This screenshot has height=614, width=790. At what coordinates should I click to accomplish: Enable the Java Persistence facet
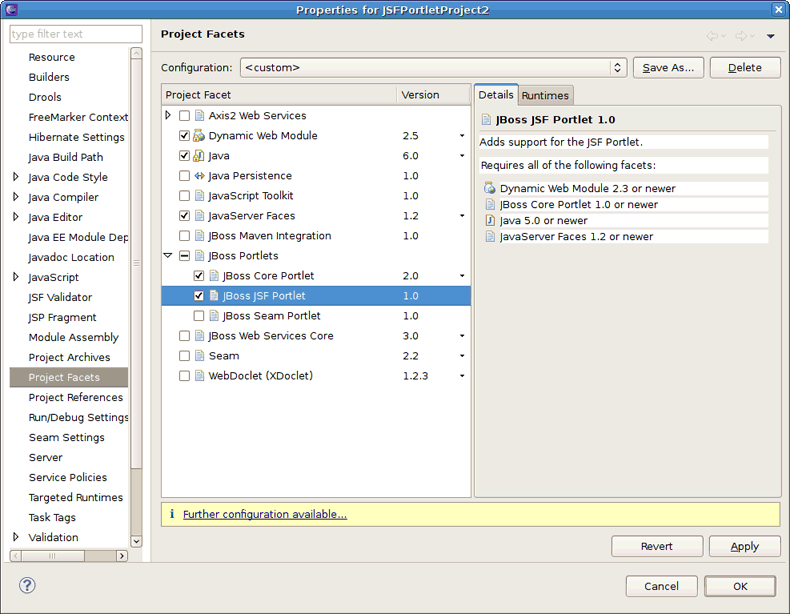click(x=184, y=176)
